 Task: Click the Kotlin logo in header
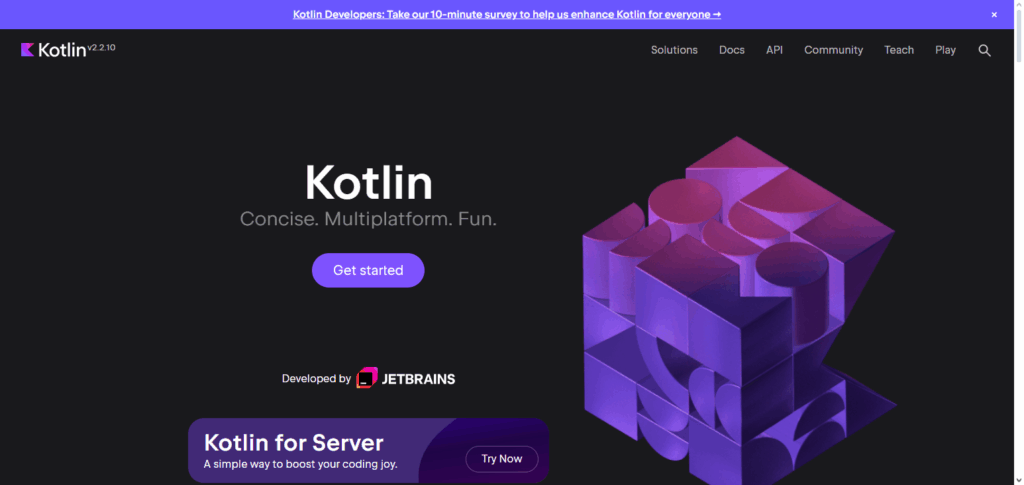pos(53,50)
